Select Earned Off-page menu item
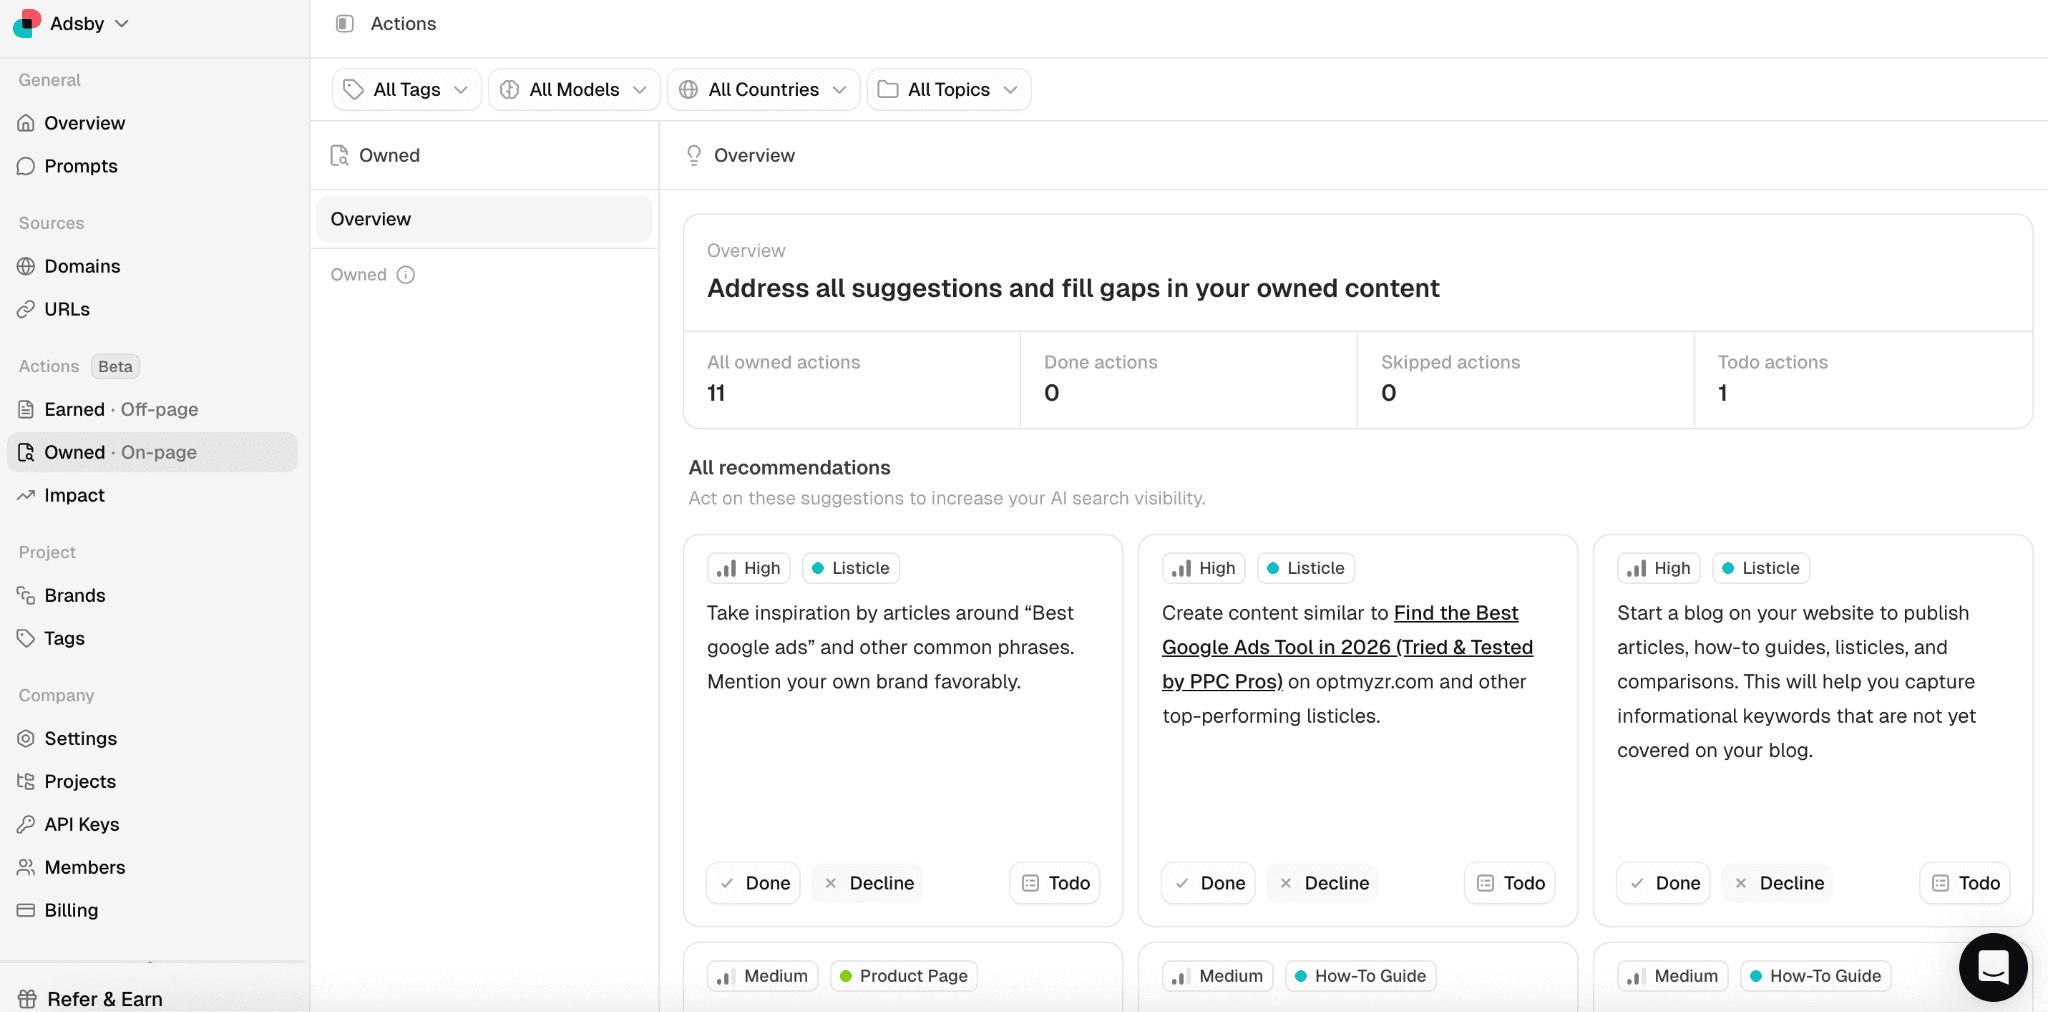The height and width of the screenshot is (1012, 2048). click(120, 409)
